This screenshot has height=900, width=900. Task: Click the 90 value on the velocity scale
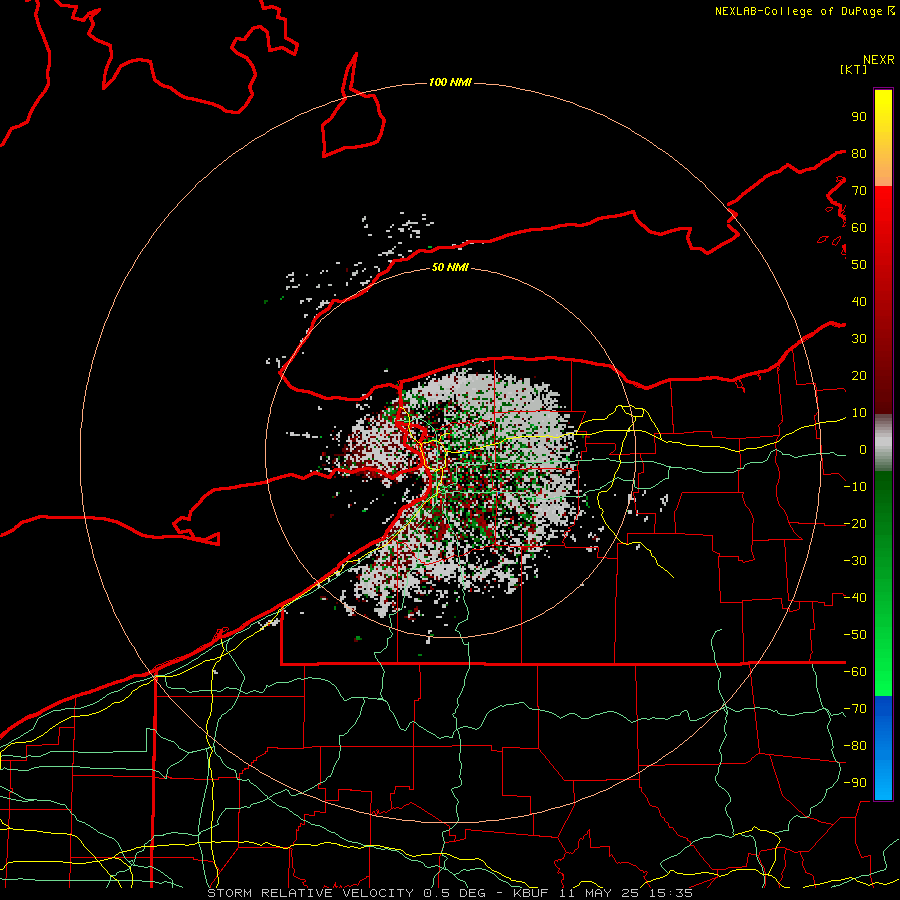pyautogui.click(x=859, y=117)
